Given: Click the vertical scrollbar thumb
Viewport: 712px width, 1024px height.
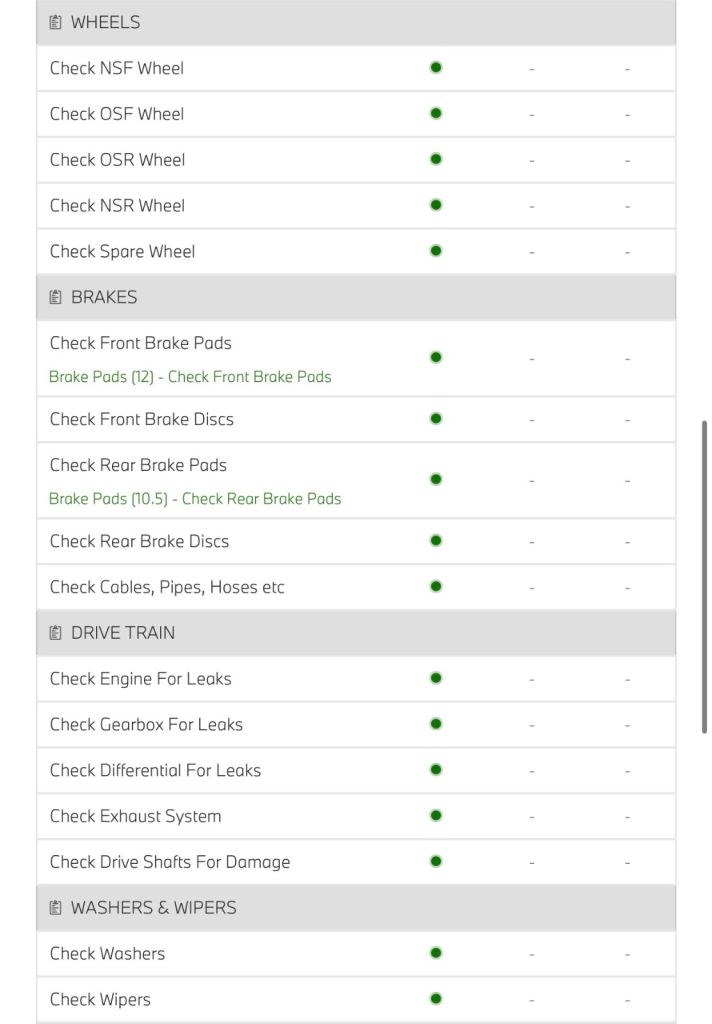Looking at the screenshot, I should click(704, 577).
